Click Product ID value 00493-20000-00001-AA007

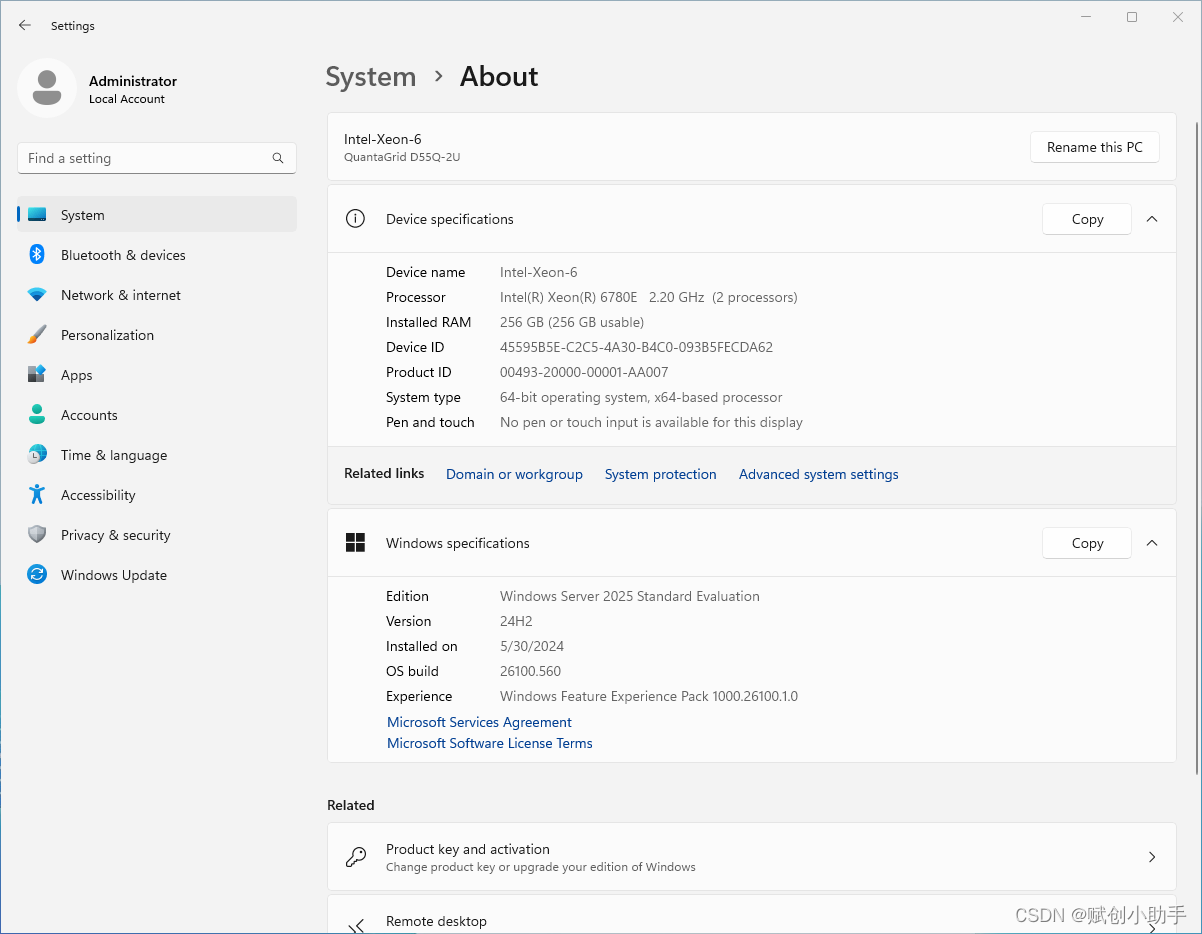pos(584,372)
